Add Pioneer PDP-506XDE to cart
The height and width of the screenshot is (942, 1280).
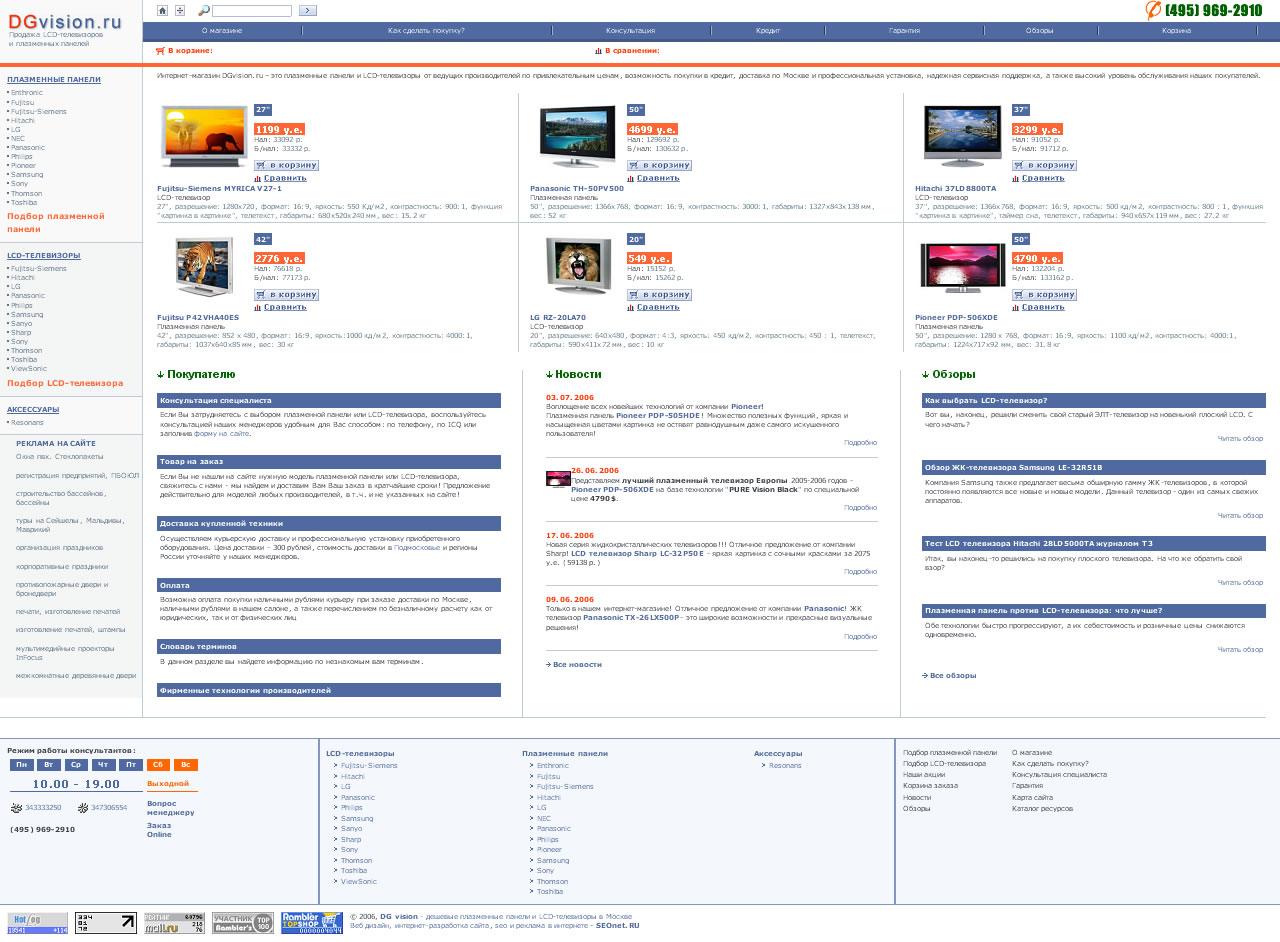pos(1044,295)
